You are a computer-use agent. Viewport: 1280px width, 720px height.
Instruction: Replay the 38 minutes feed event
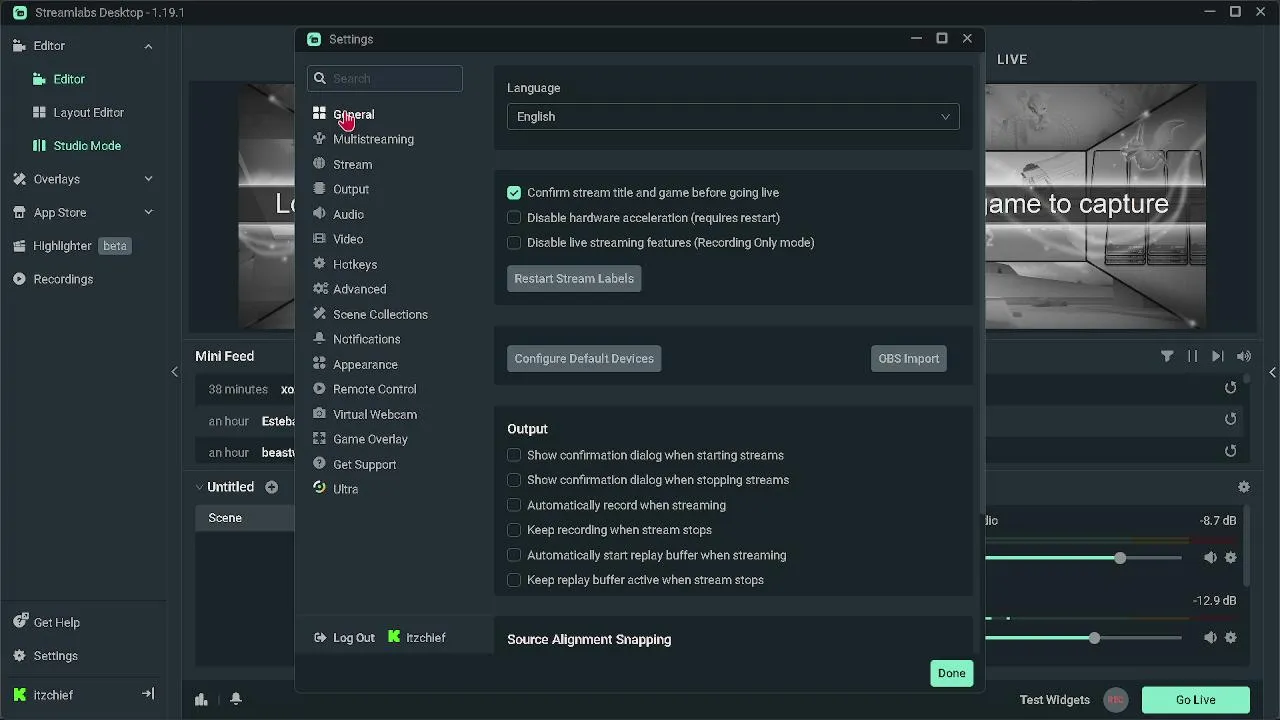pos(1231,388)
